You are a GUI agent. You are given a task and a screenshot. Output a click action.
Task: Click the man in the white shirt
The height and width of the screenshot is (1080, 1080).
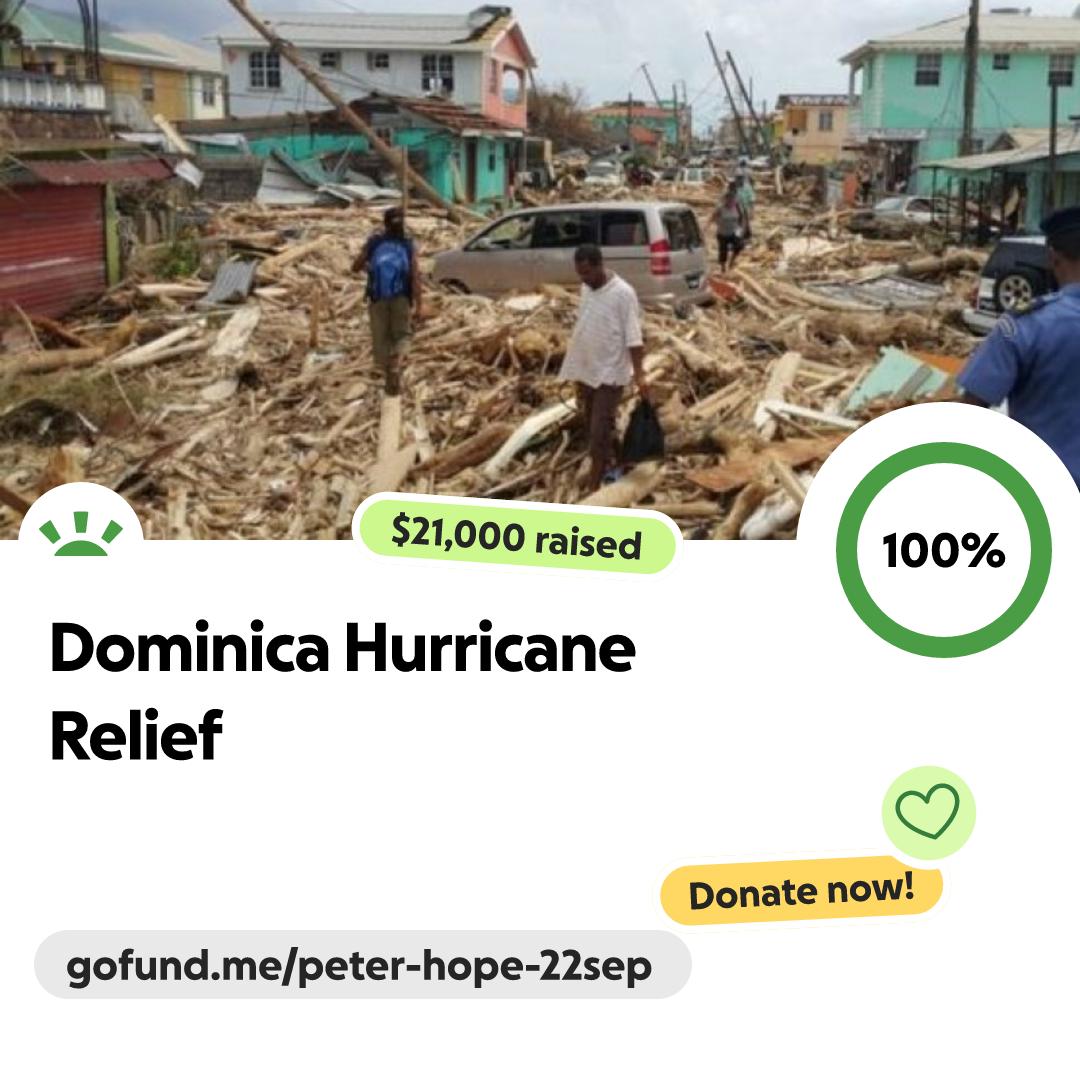point(604,365)
